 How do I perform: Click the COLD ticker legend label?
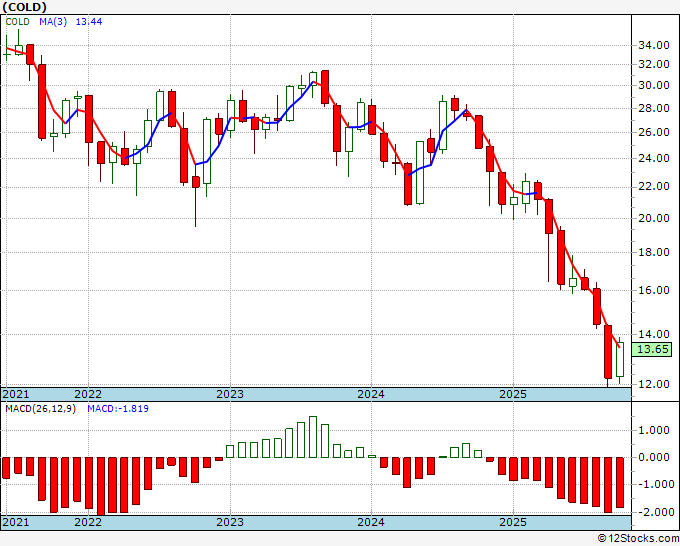click(17, 22)
